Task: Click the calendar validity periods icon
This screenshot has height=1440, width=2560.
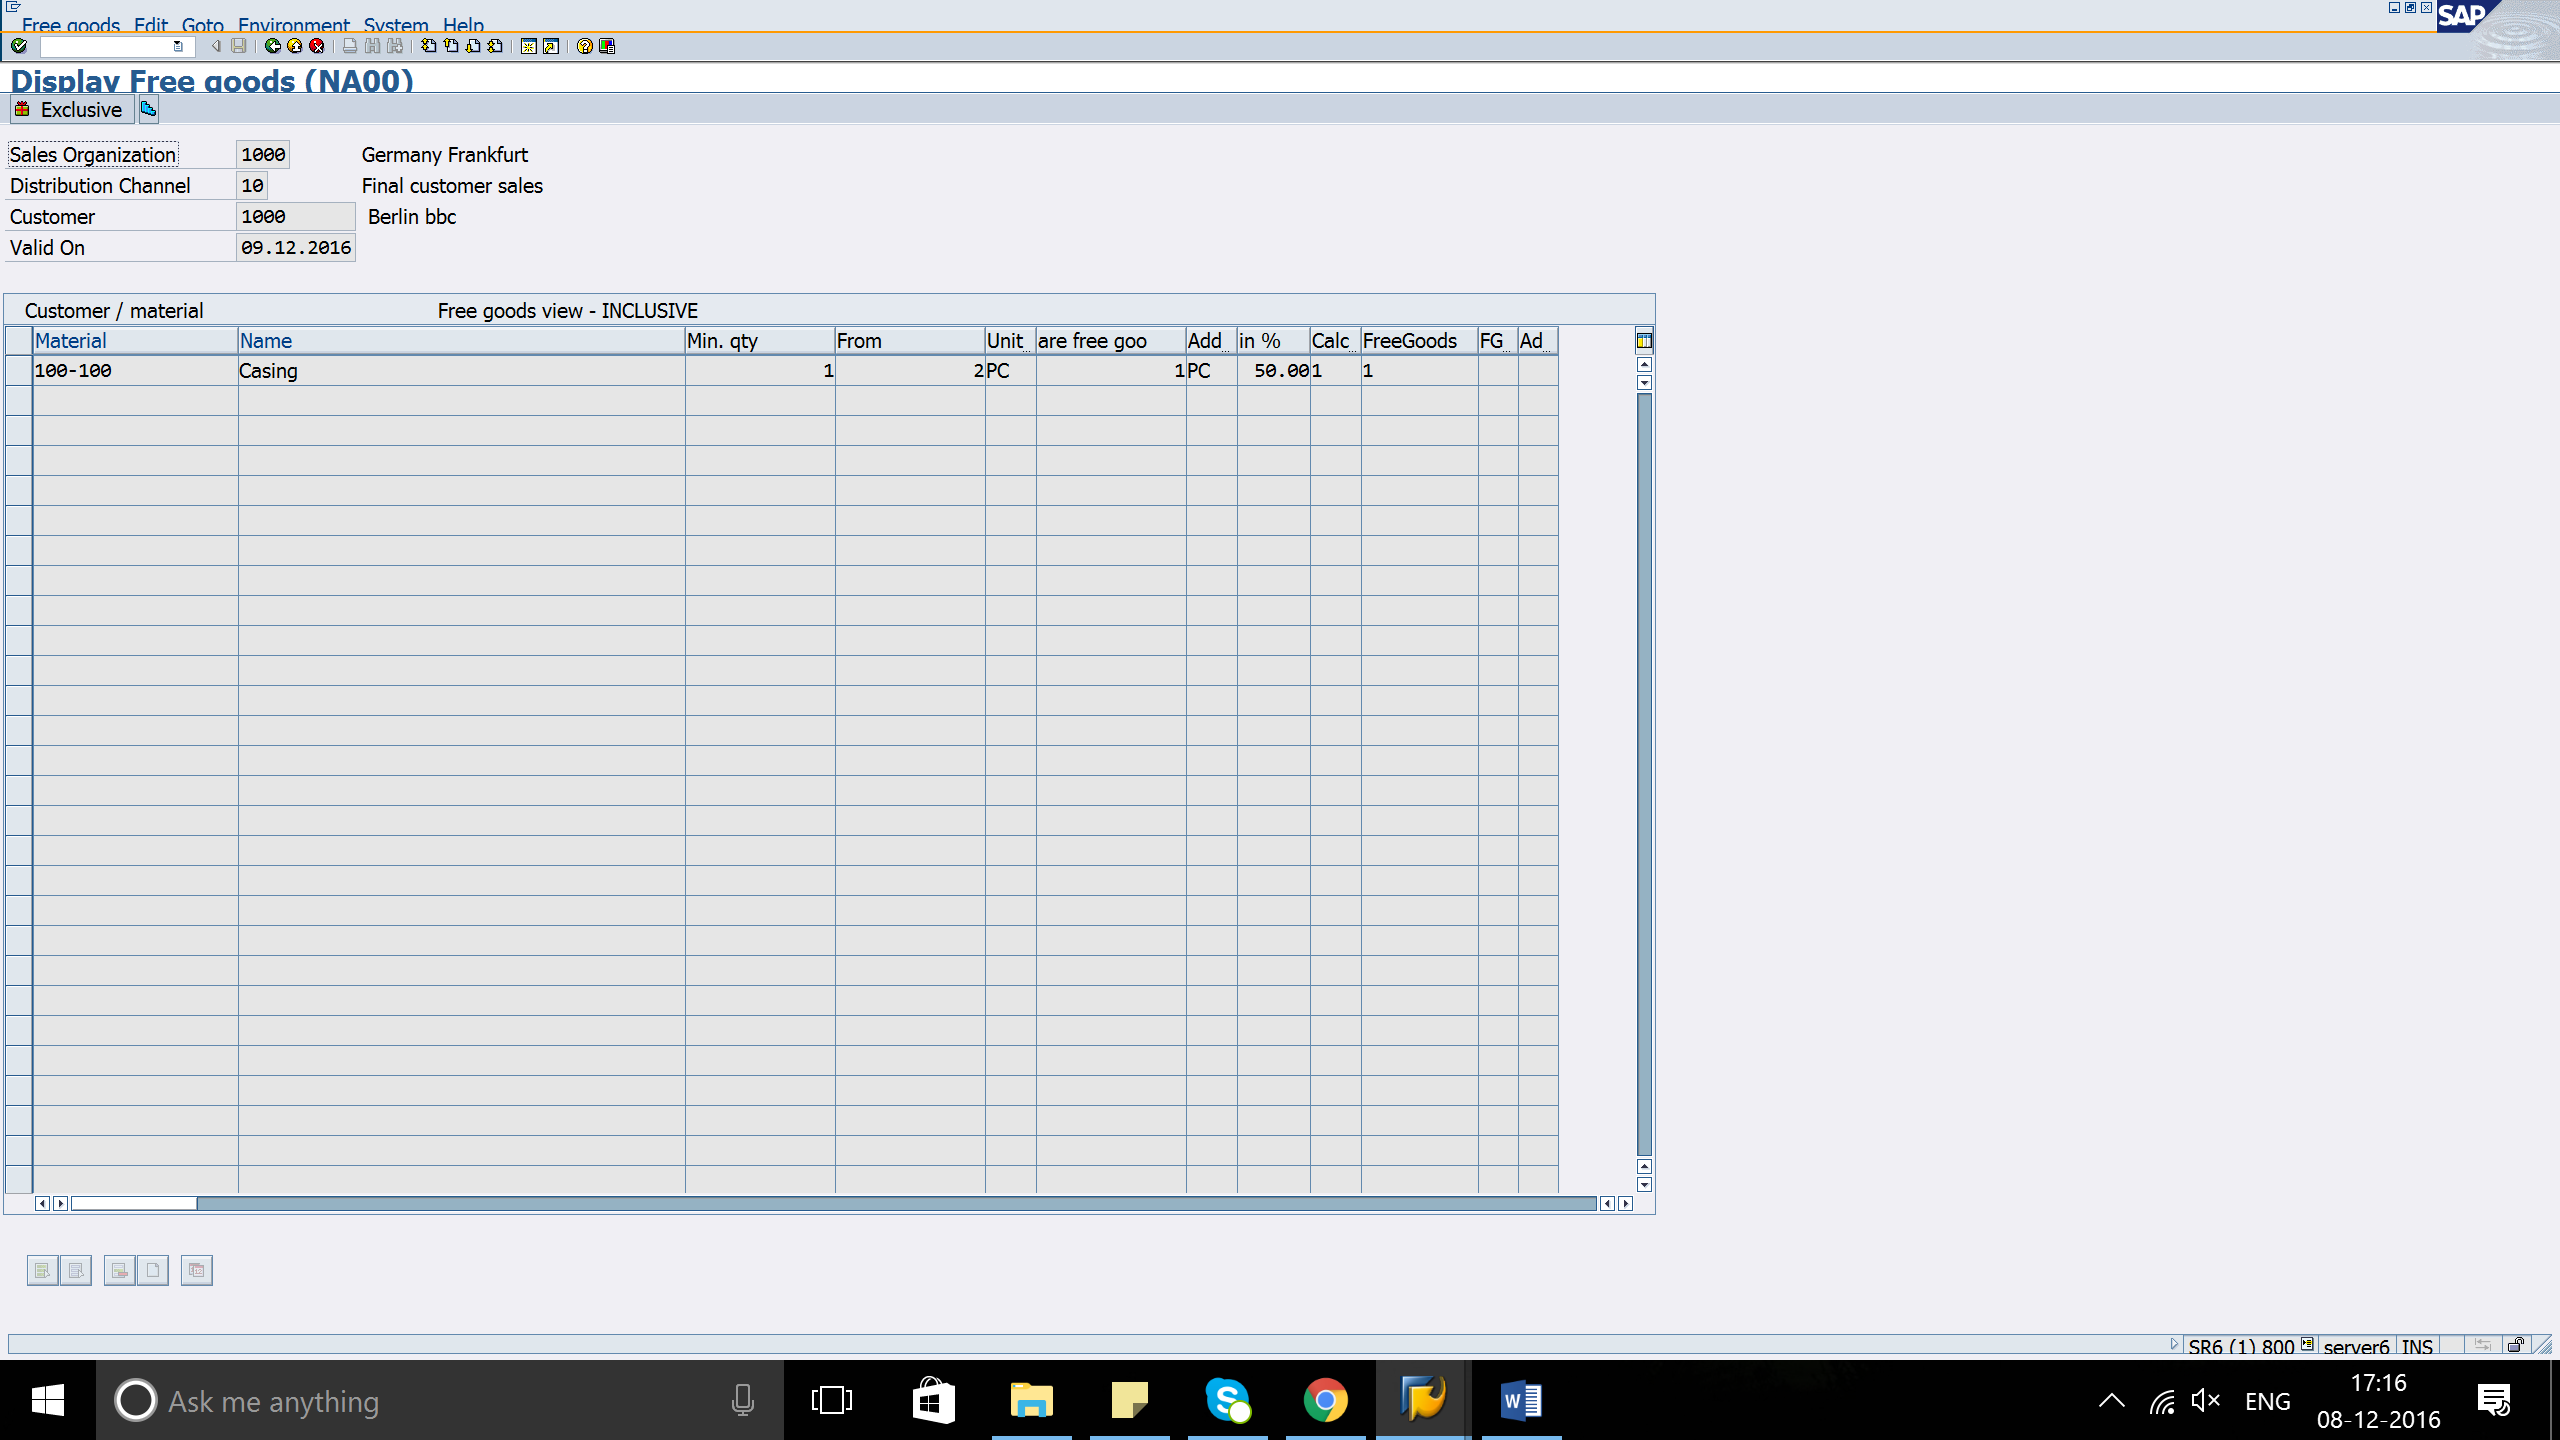Action: point(197,1270)
